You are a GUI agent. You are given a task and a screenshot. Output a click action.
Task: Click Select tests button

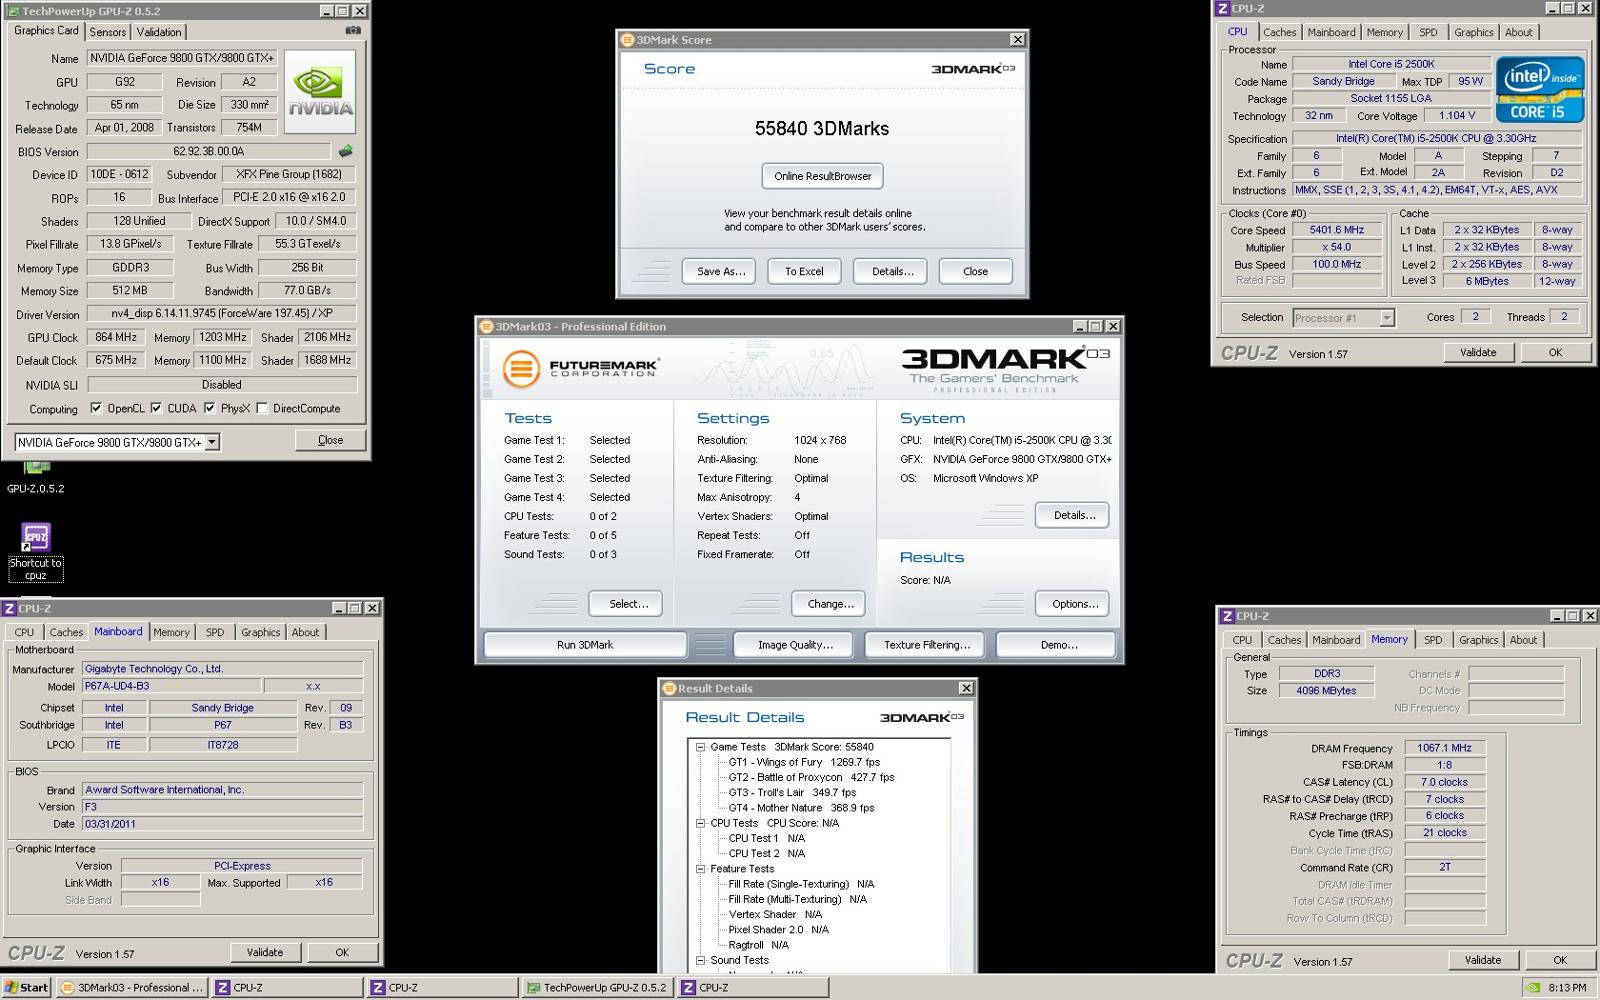628,604
